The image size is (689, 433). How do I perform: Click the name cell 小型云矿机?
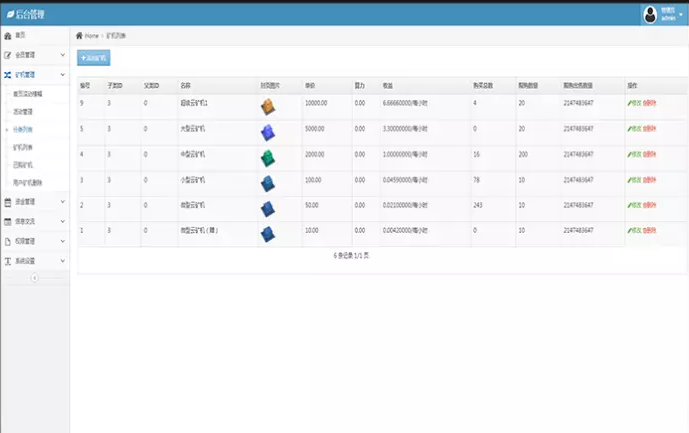pyautogui.click(x=192, y=180)
